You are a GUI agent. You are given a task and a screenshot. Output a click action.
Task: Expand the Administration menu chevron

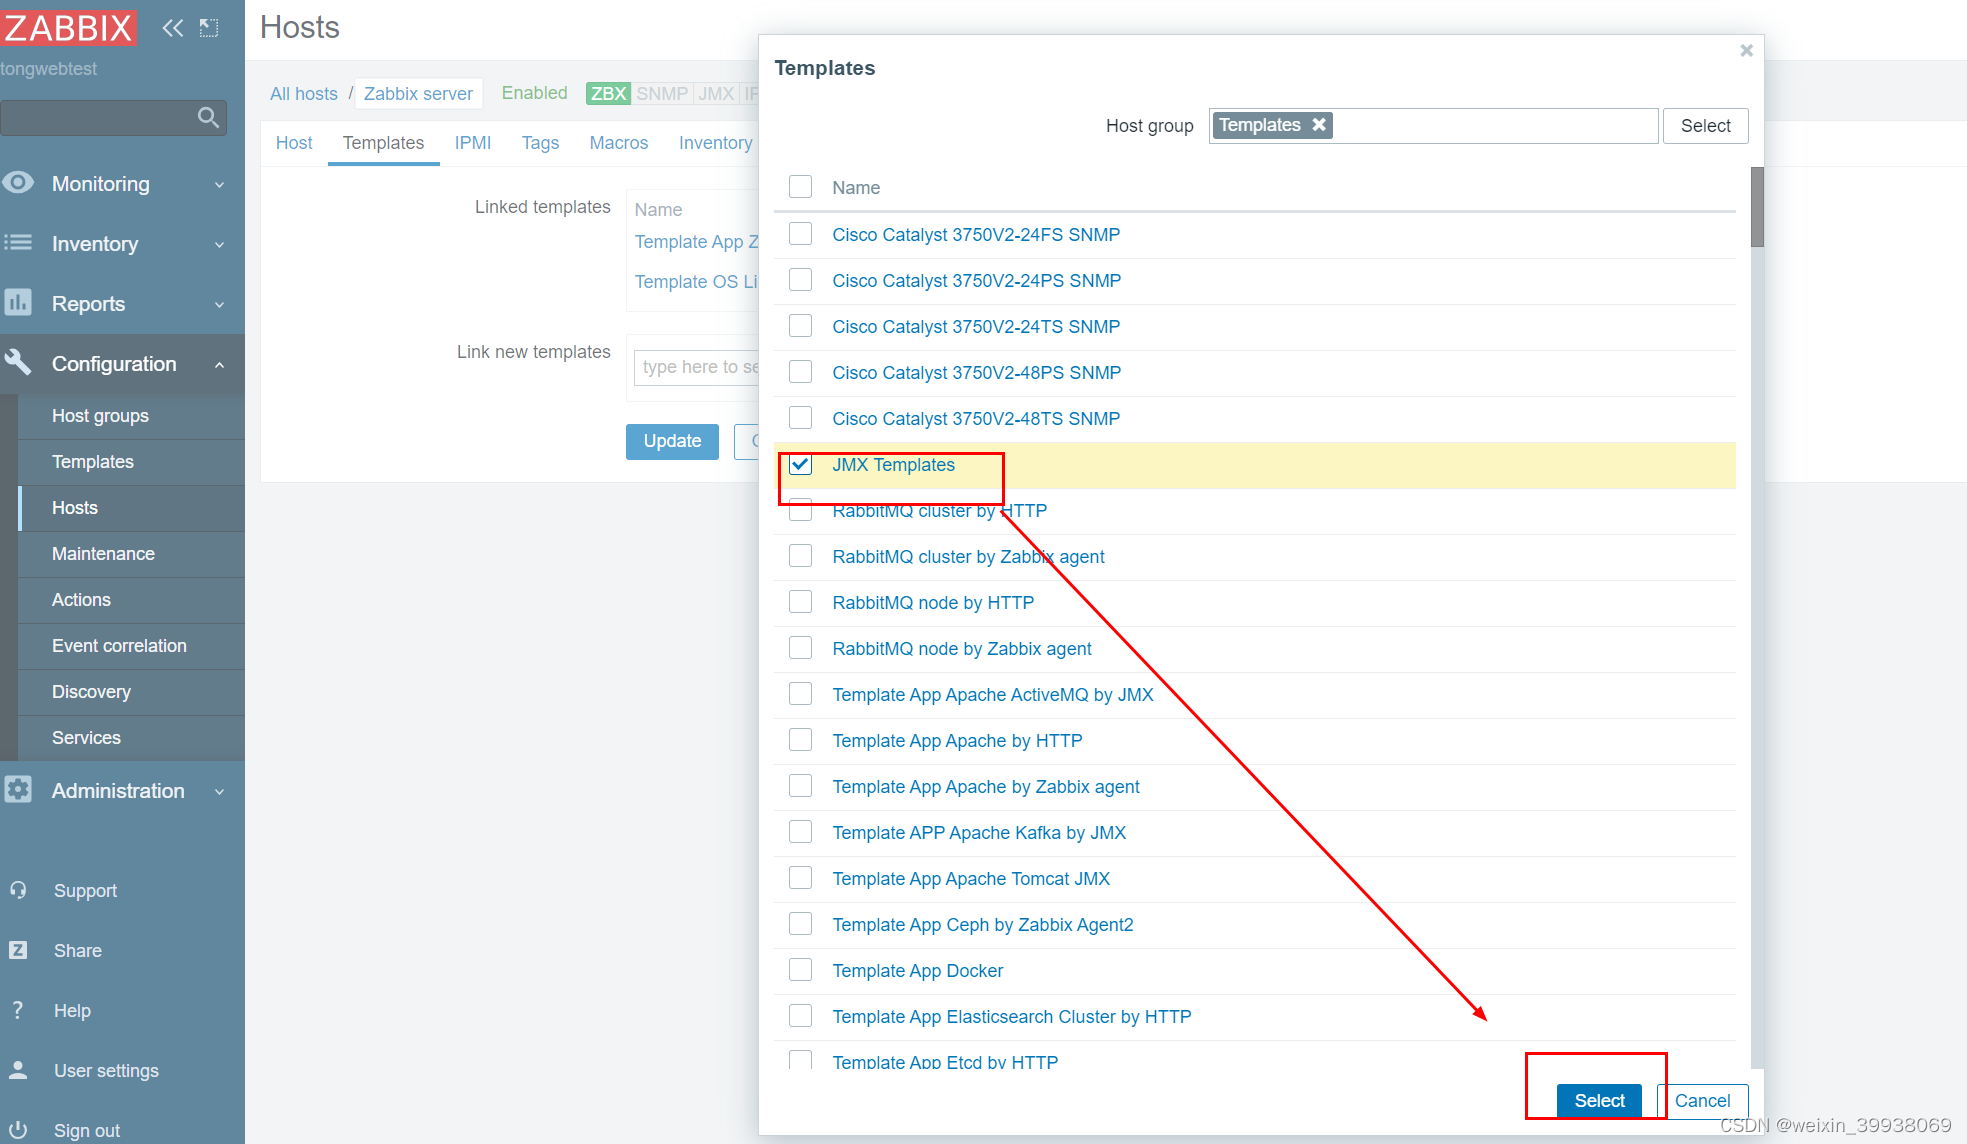point(219,792)
